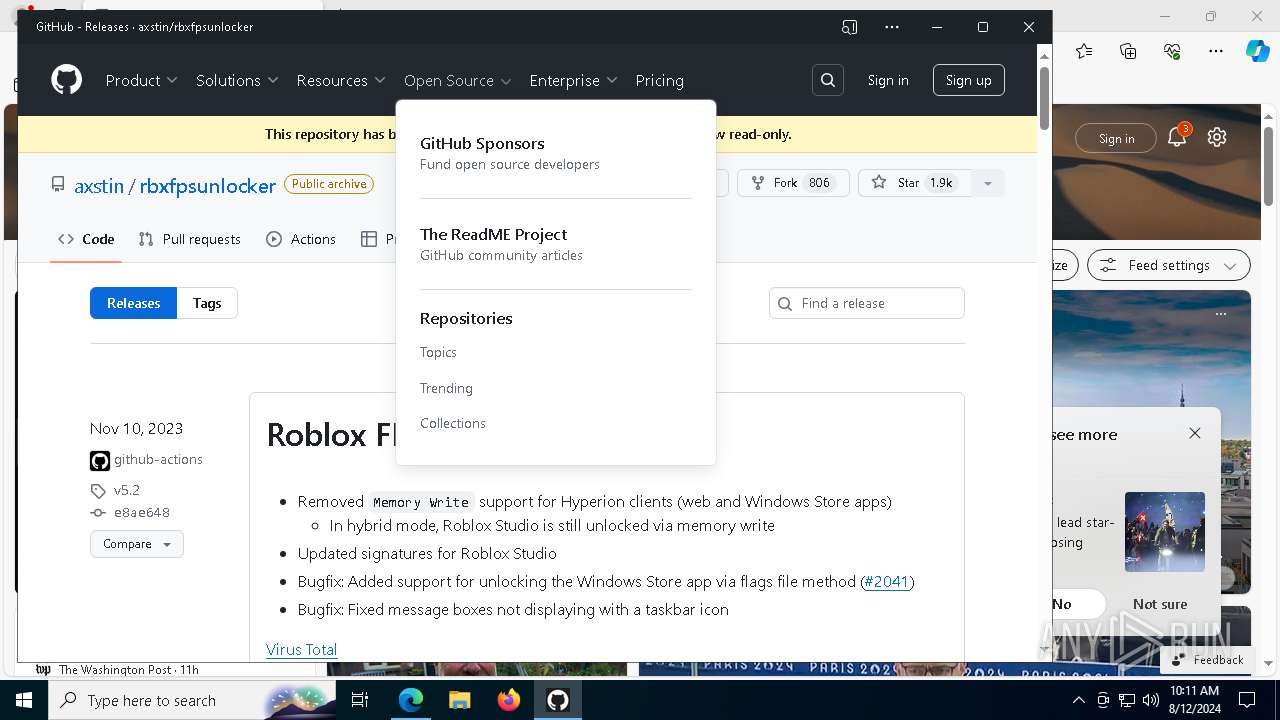The image size is (1280, 720).
Task: Click Sign in button in Edge window
Action: [x=1116, y=139]
